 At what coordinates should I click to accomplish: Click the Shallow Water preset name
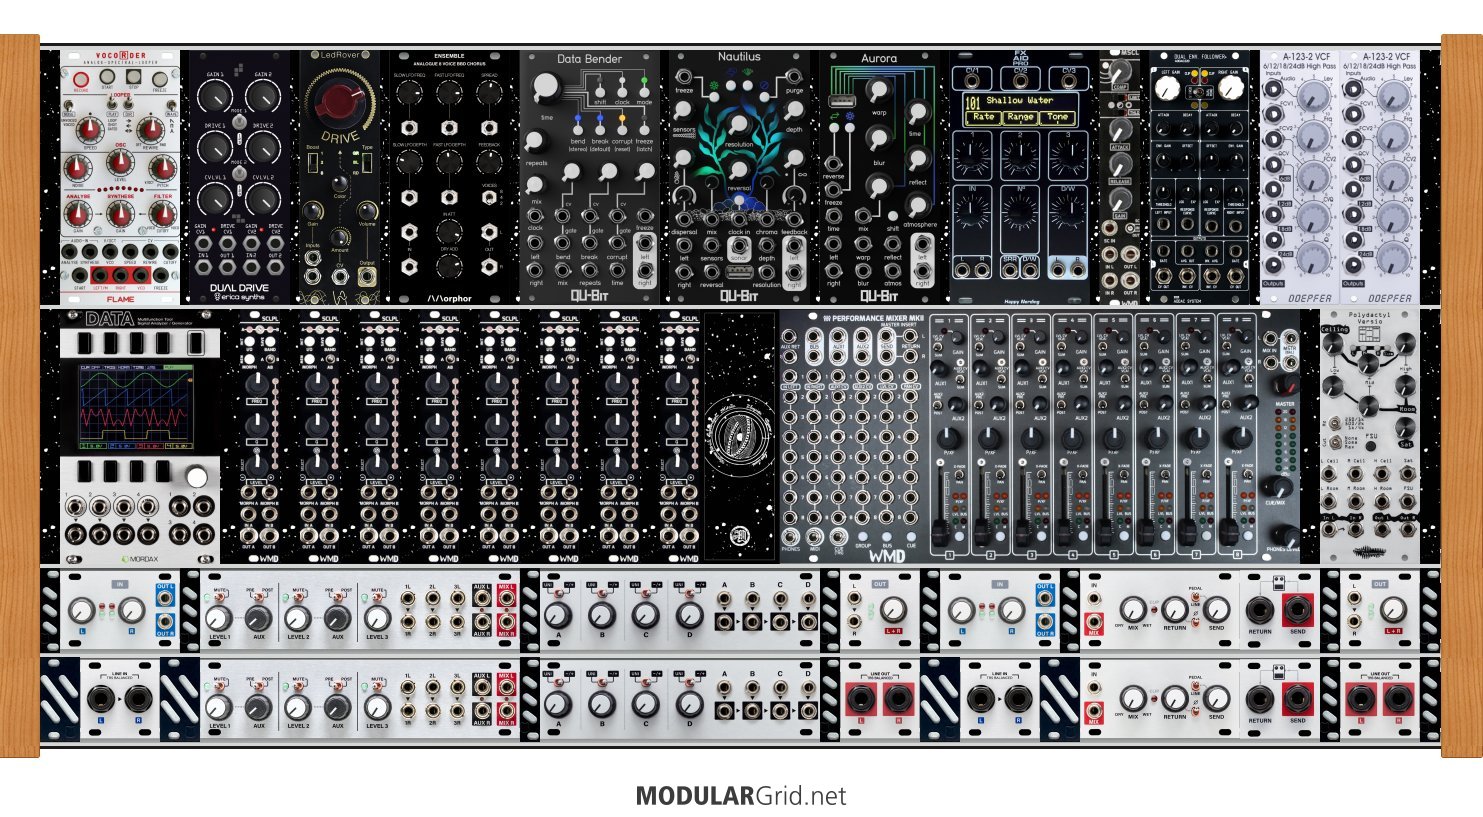tap(1019, 101)
